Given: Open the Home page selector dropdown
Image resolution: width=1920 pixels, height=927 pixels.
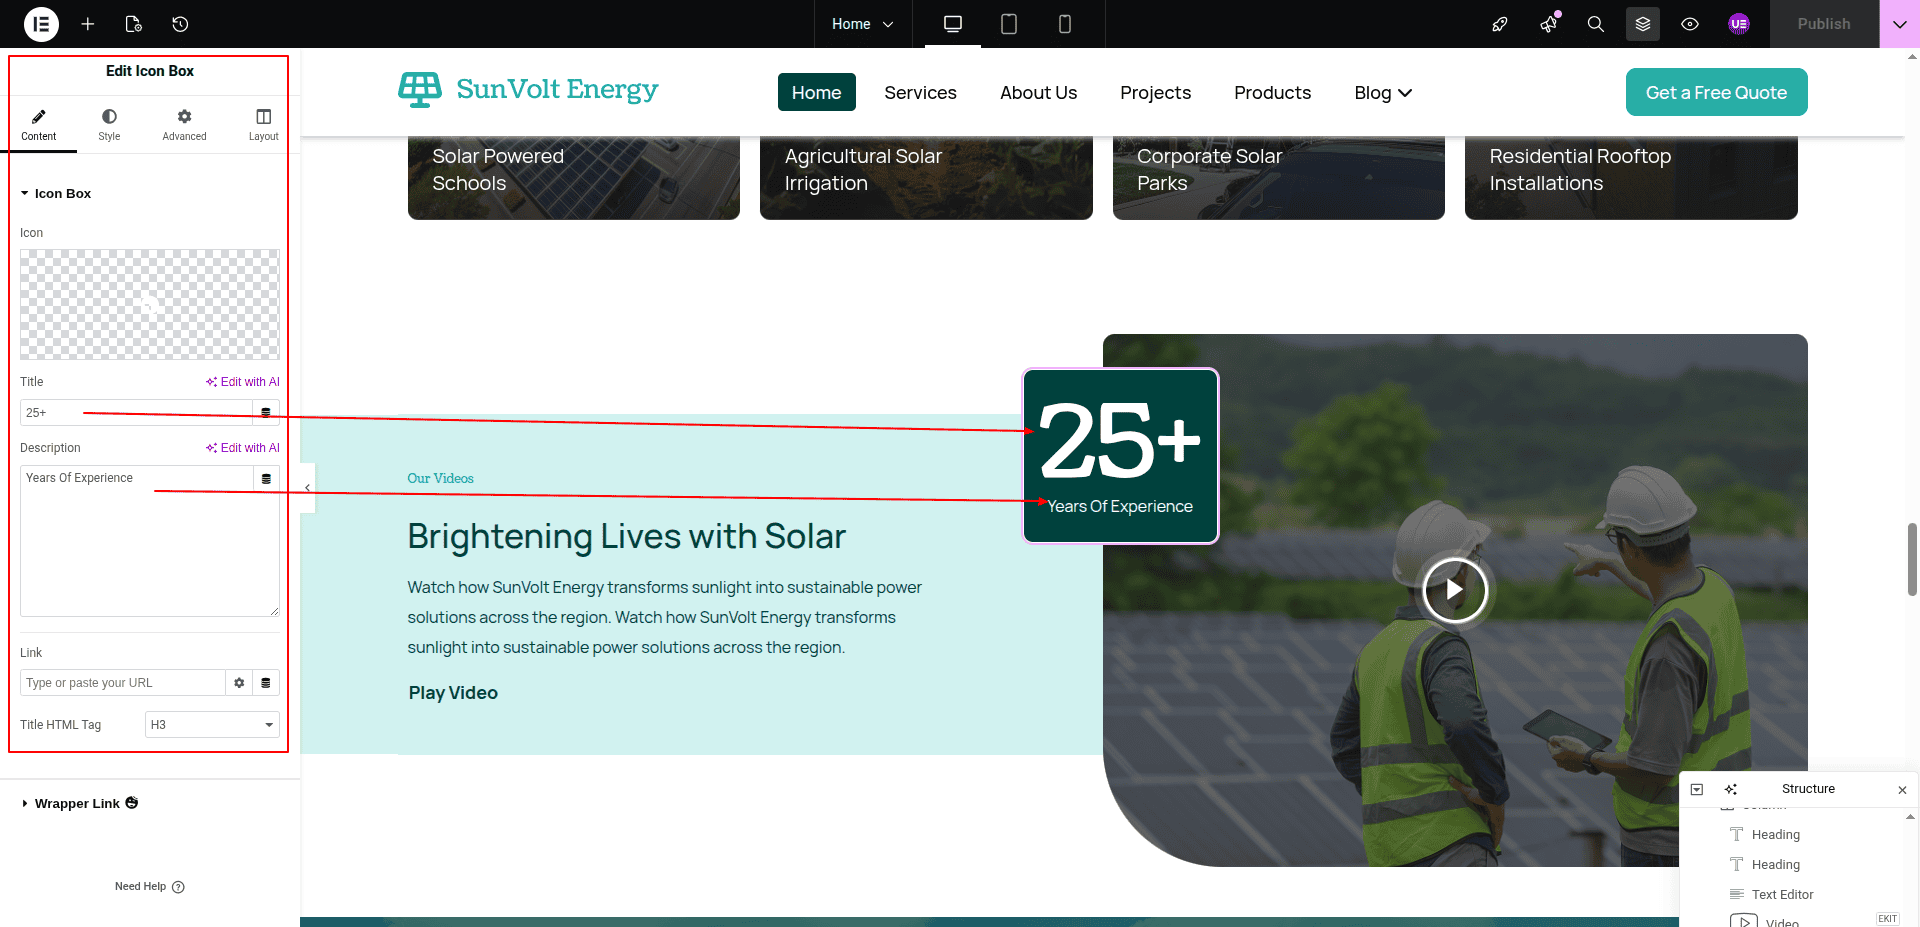Looking at the screenshot, I should pos(862,24).
